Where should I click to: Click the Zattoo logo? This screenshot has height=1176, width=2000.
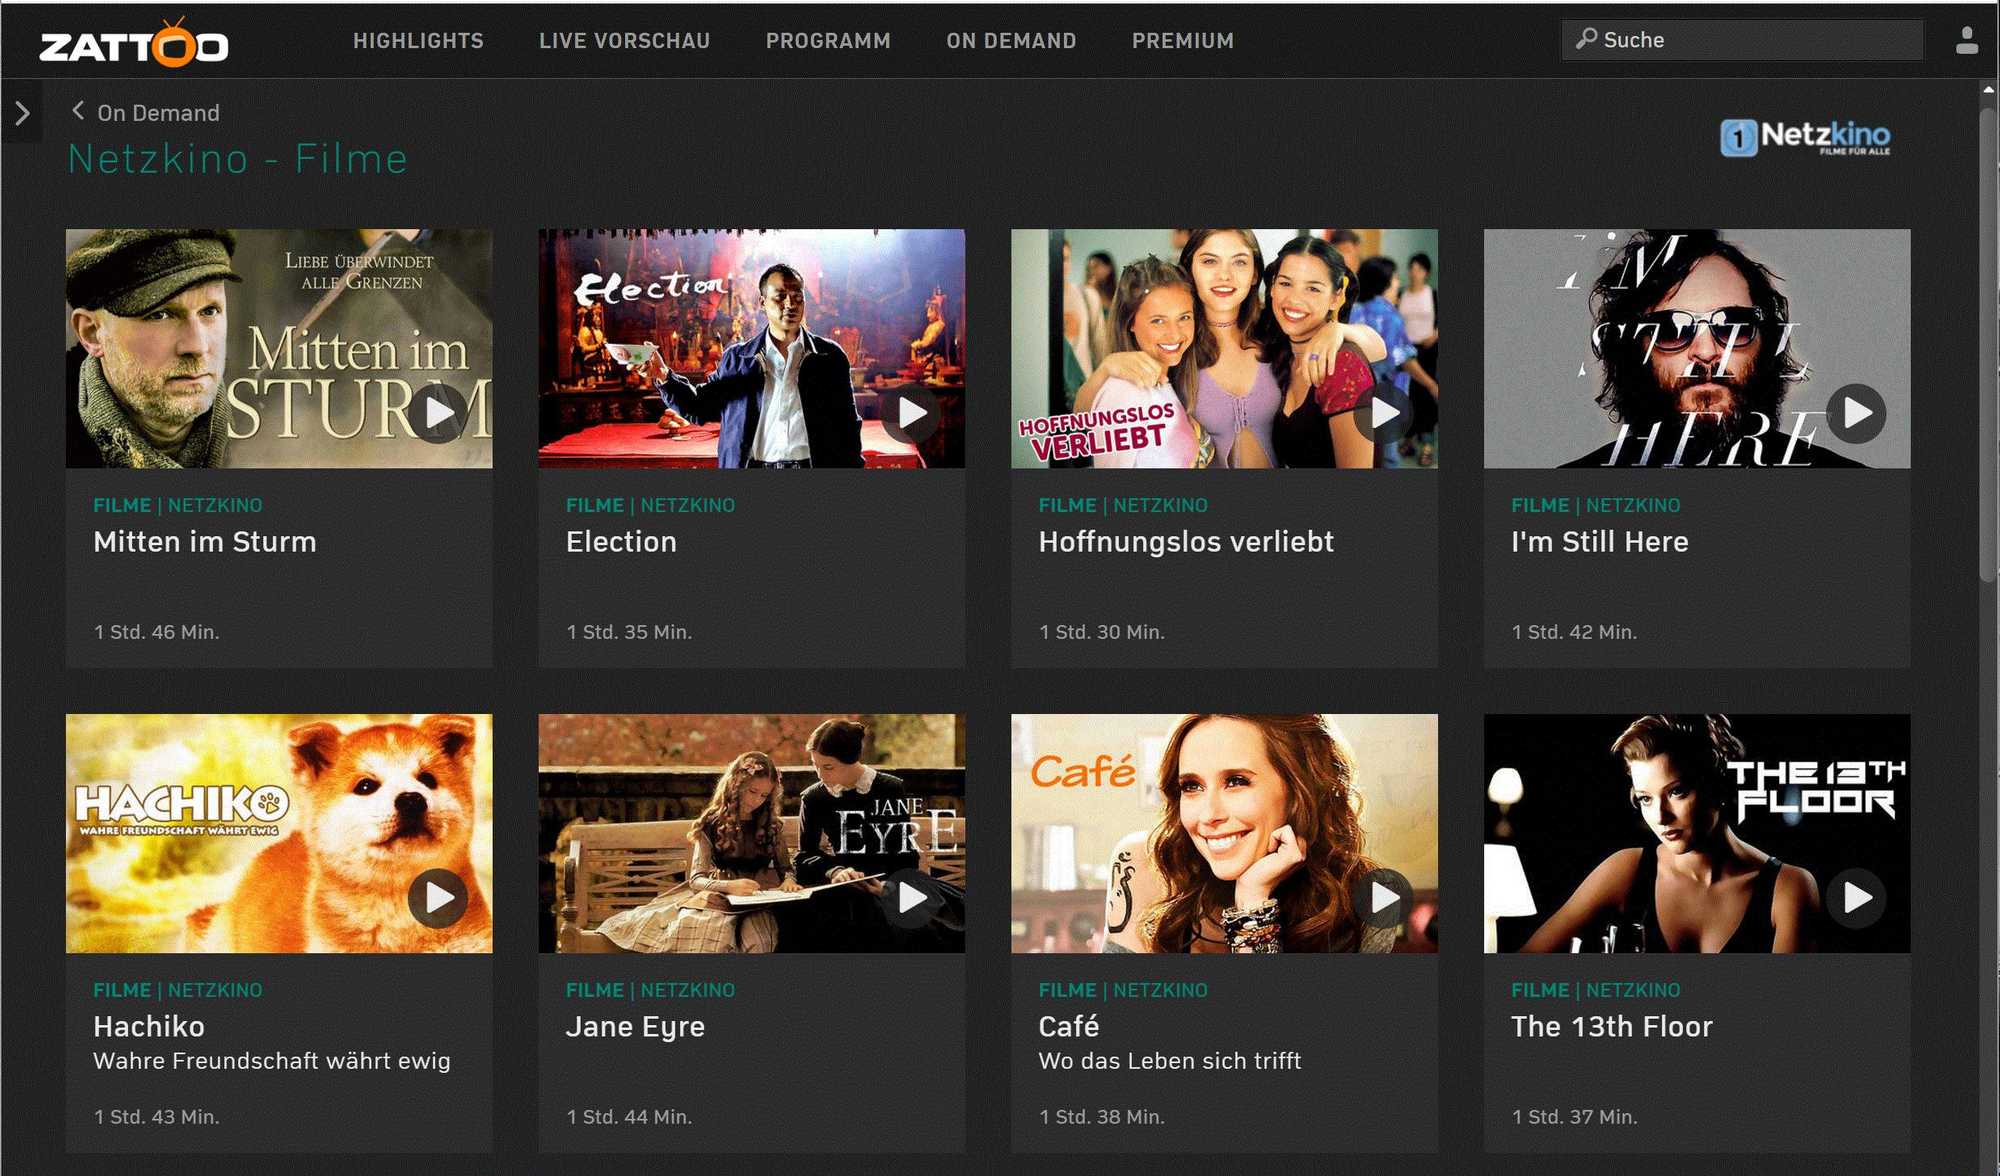pos(134,43)
